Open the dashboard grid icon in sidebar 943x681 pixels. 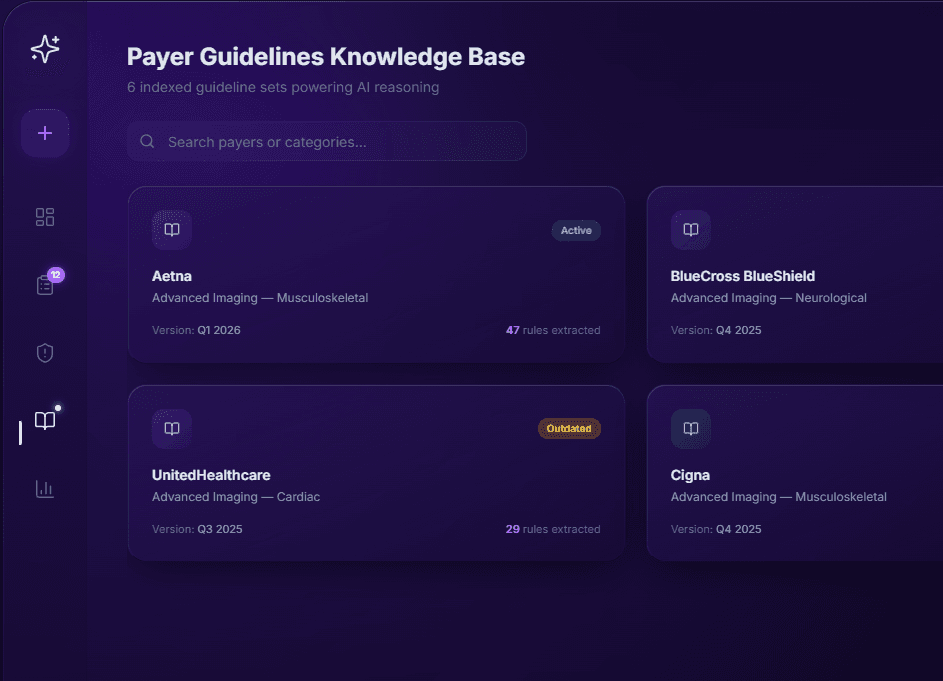click(45, 217)
